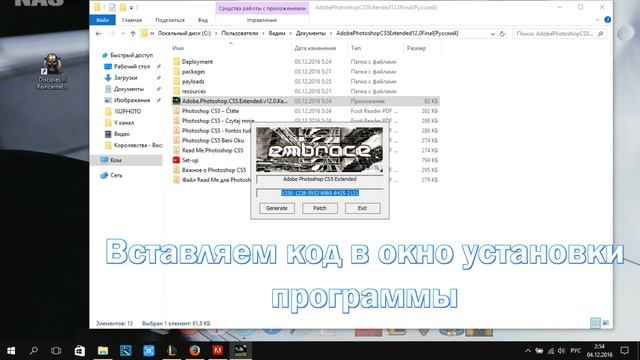Show hidden tray icons chevron
640x360 pixels.
(x=528, y=351)
